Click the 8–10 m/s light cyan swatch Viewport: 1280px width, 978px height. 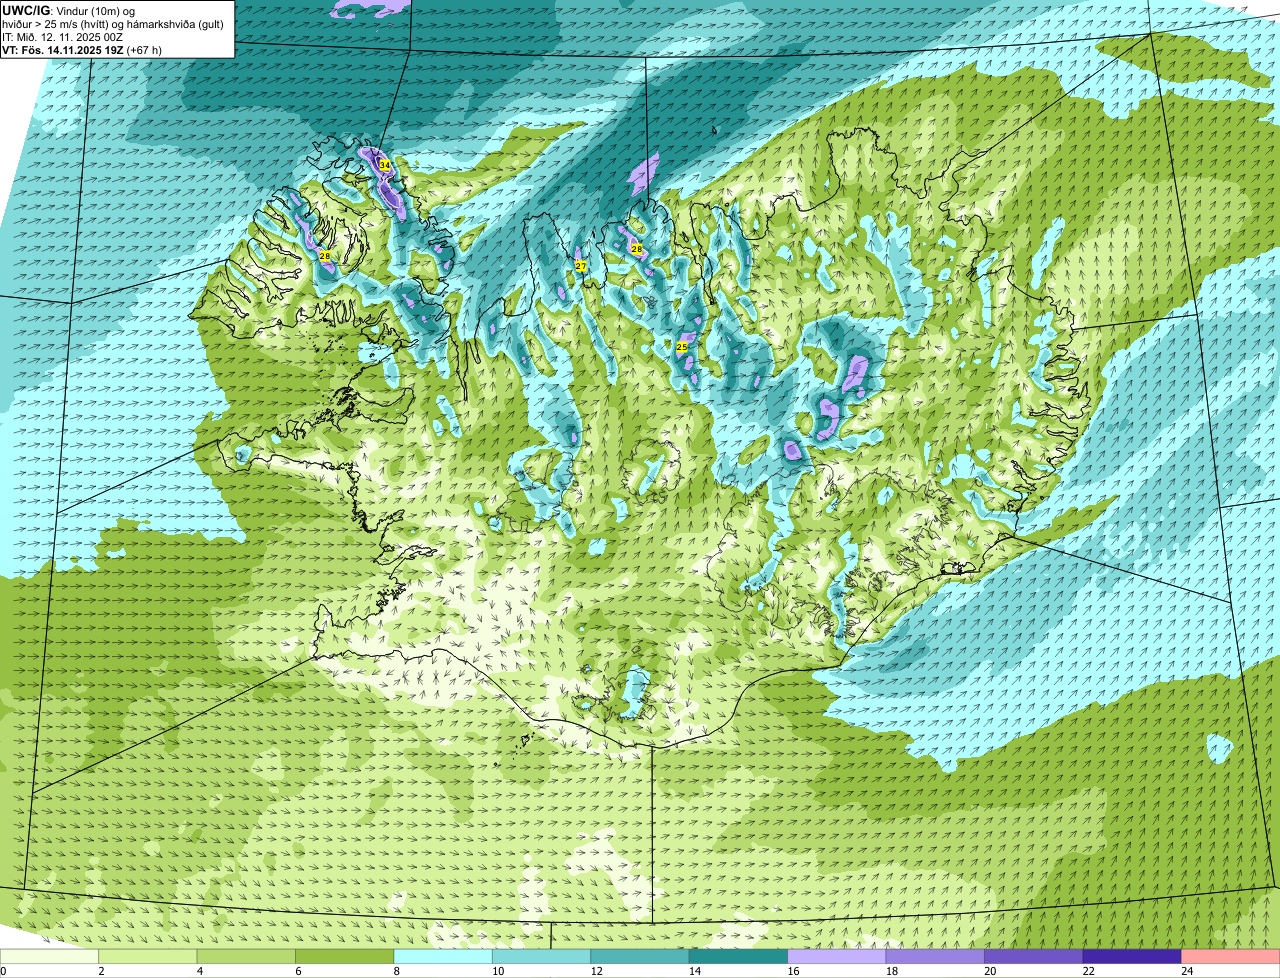(x=444, y=957)
